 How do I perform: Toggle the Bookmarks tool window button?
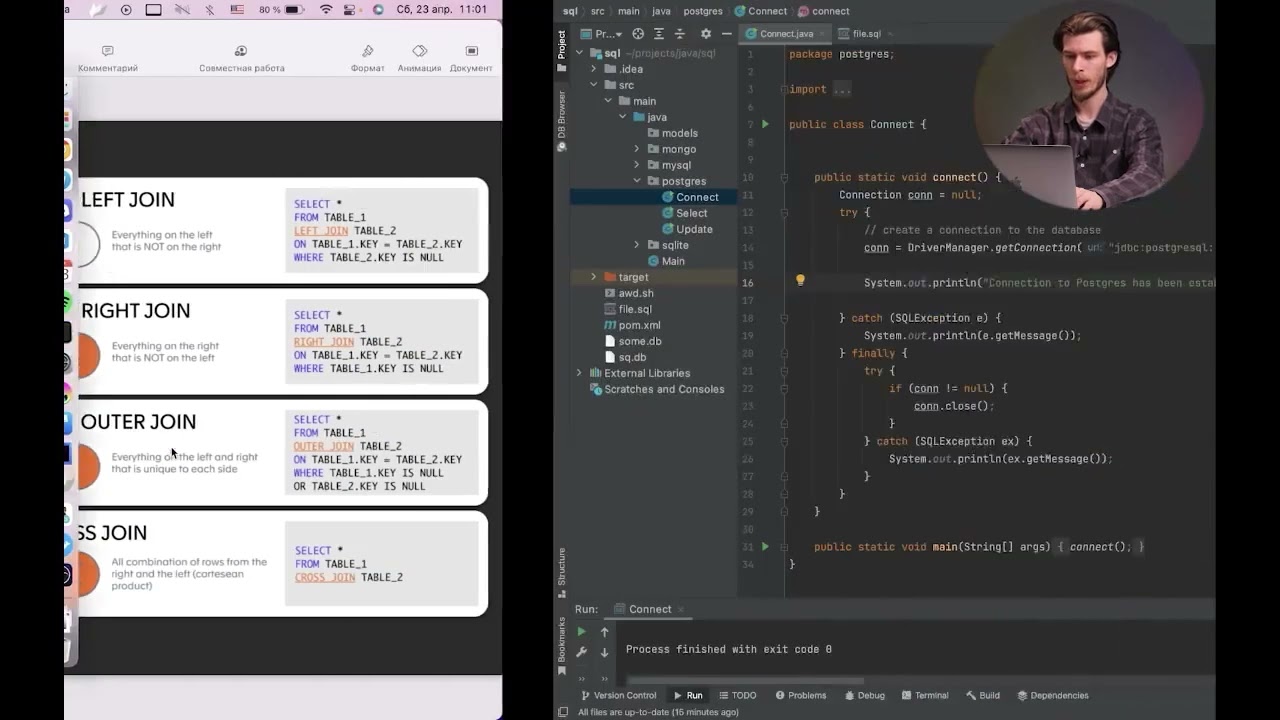point(561,646)
